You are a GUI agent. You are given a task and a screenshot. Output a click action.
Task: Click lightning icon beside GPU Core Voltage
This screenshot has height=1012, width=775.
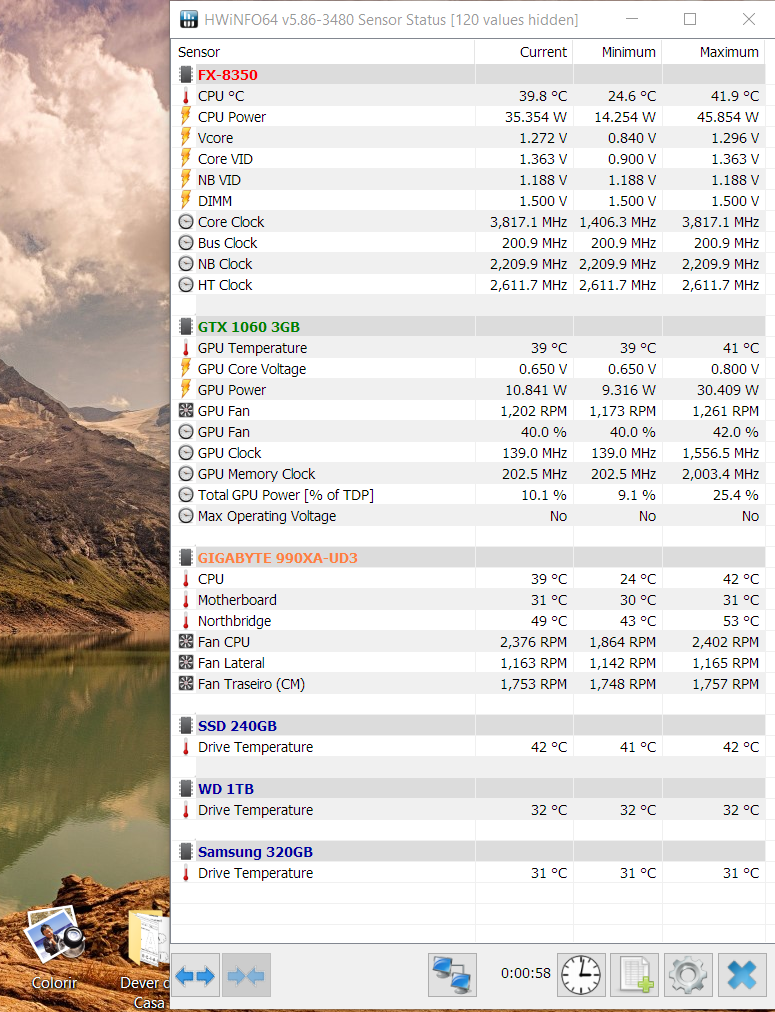[186, 369]
